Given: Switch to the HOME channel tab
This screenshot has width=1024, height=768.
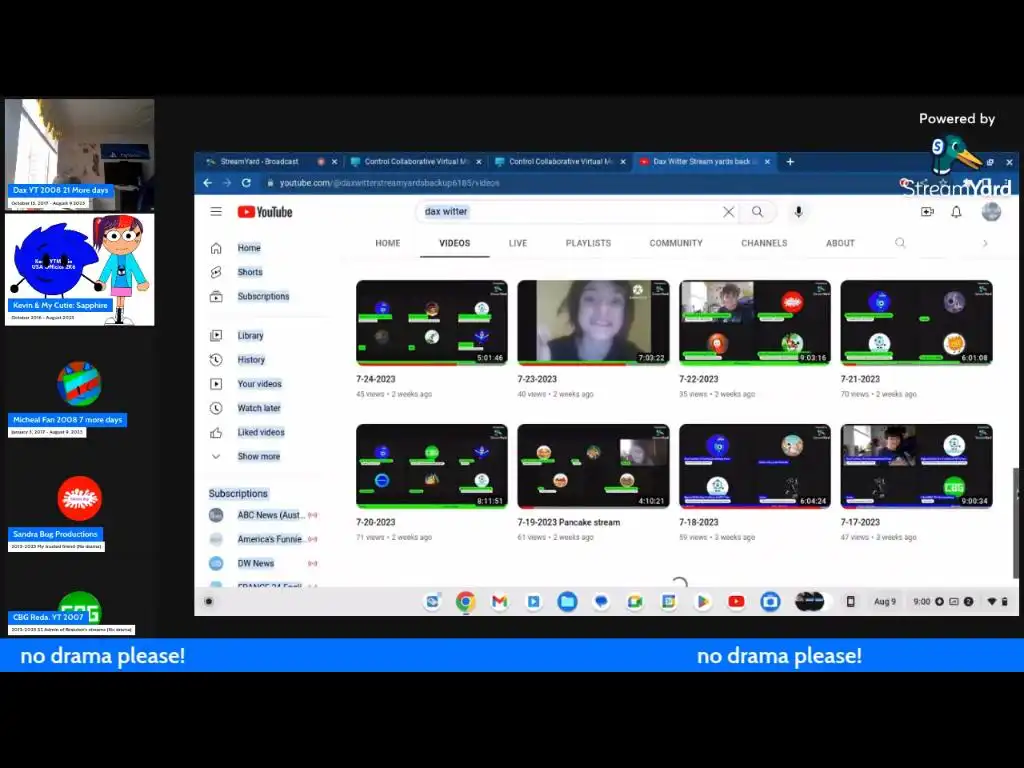Looking at the screenshot, I should [388, 243].
